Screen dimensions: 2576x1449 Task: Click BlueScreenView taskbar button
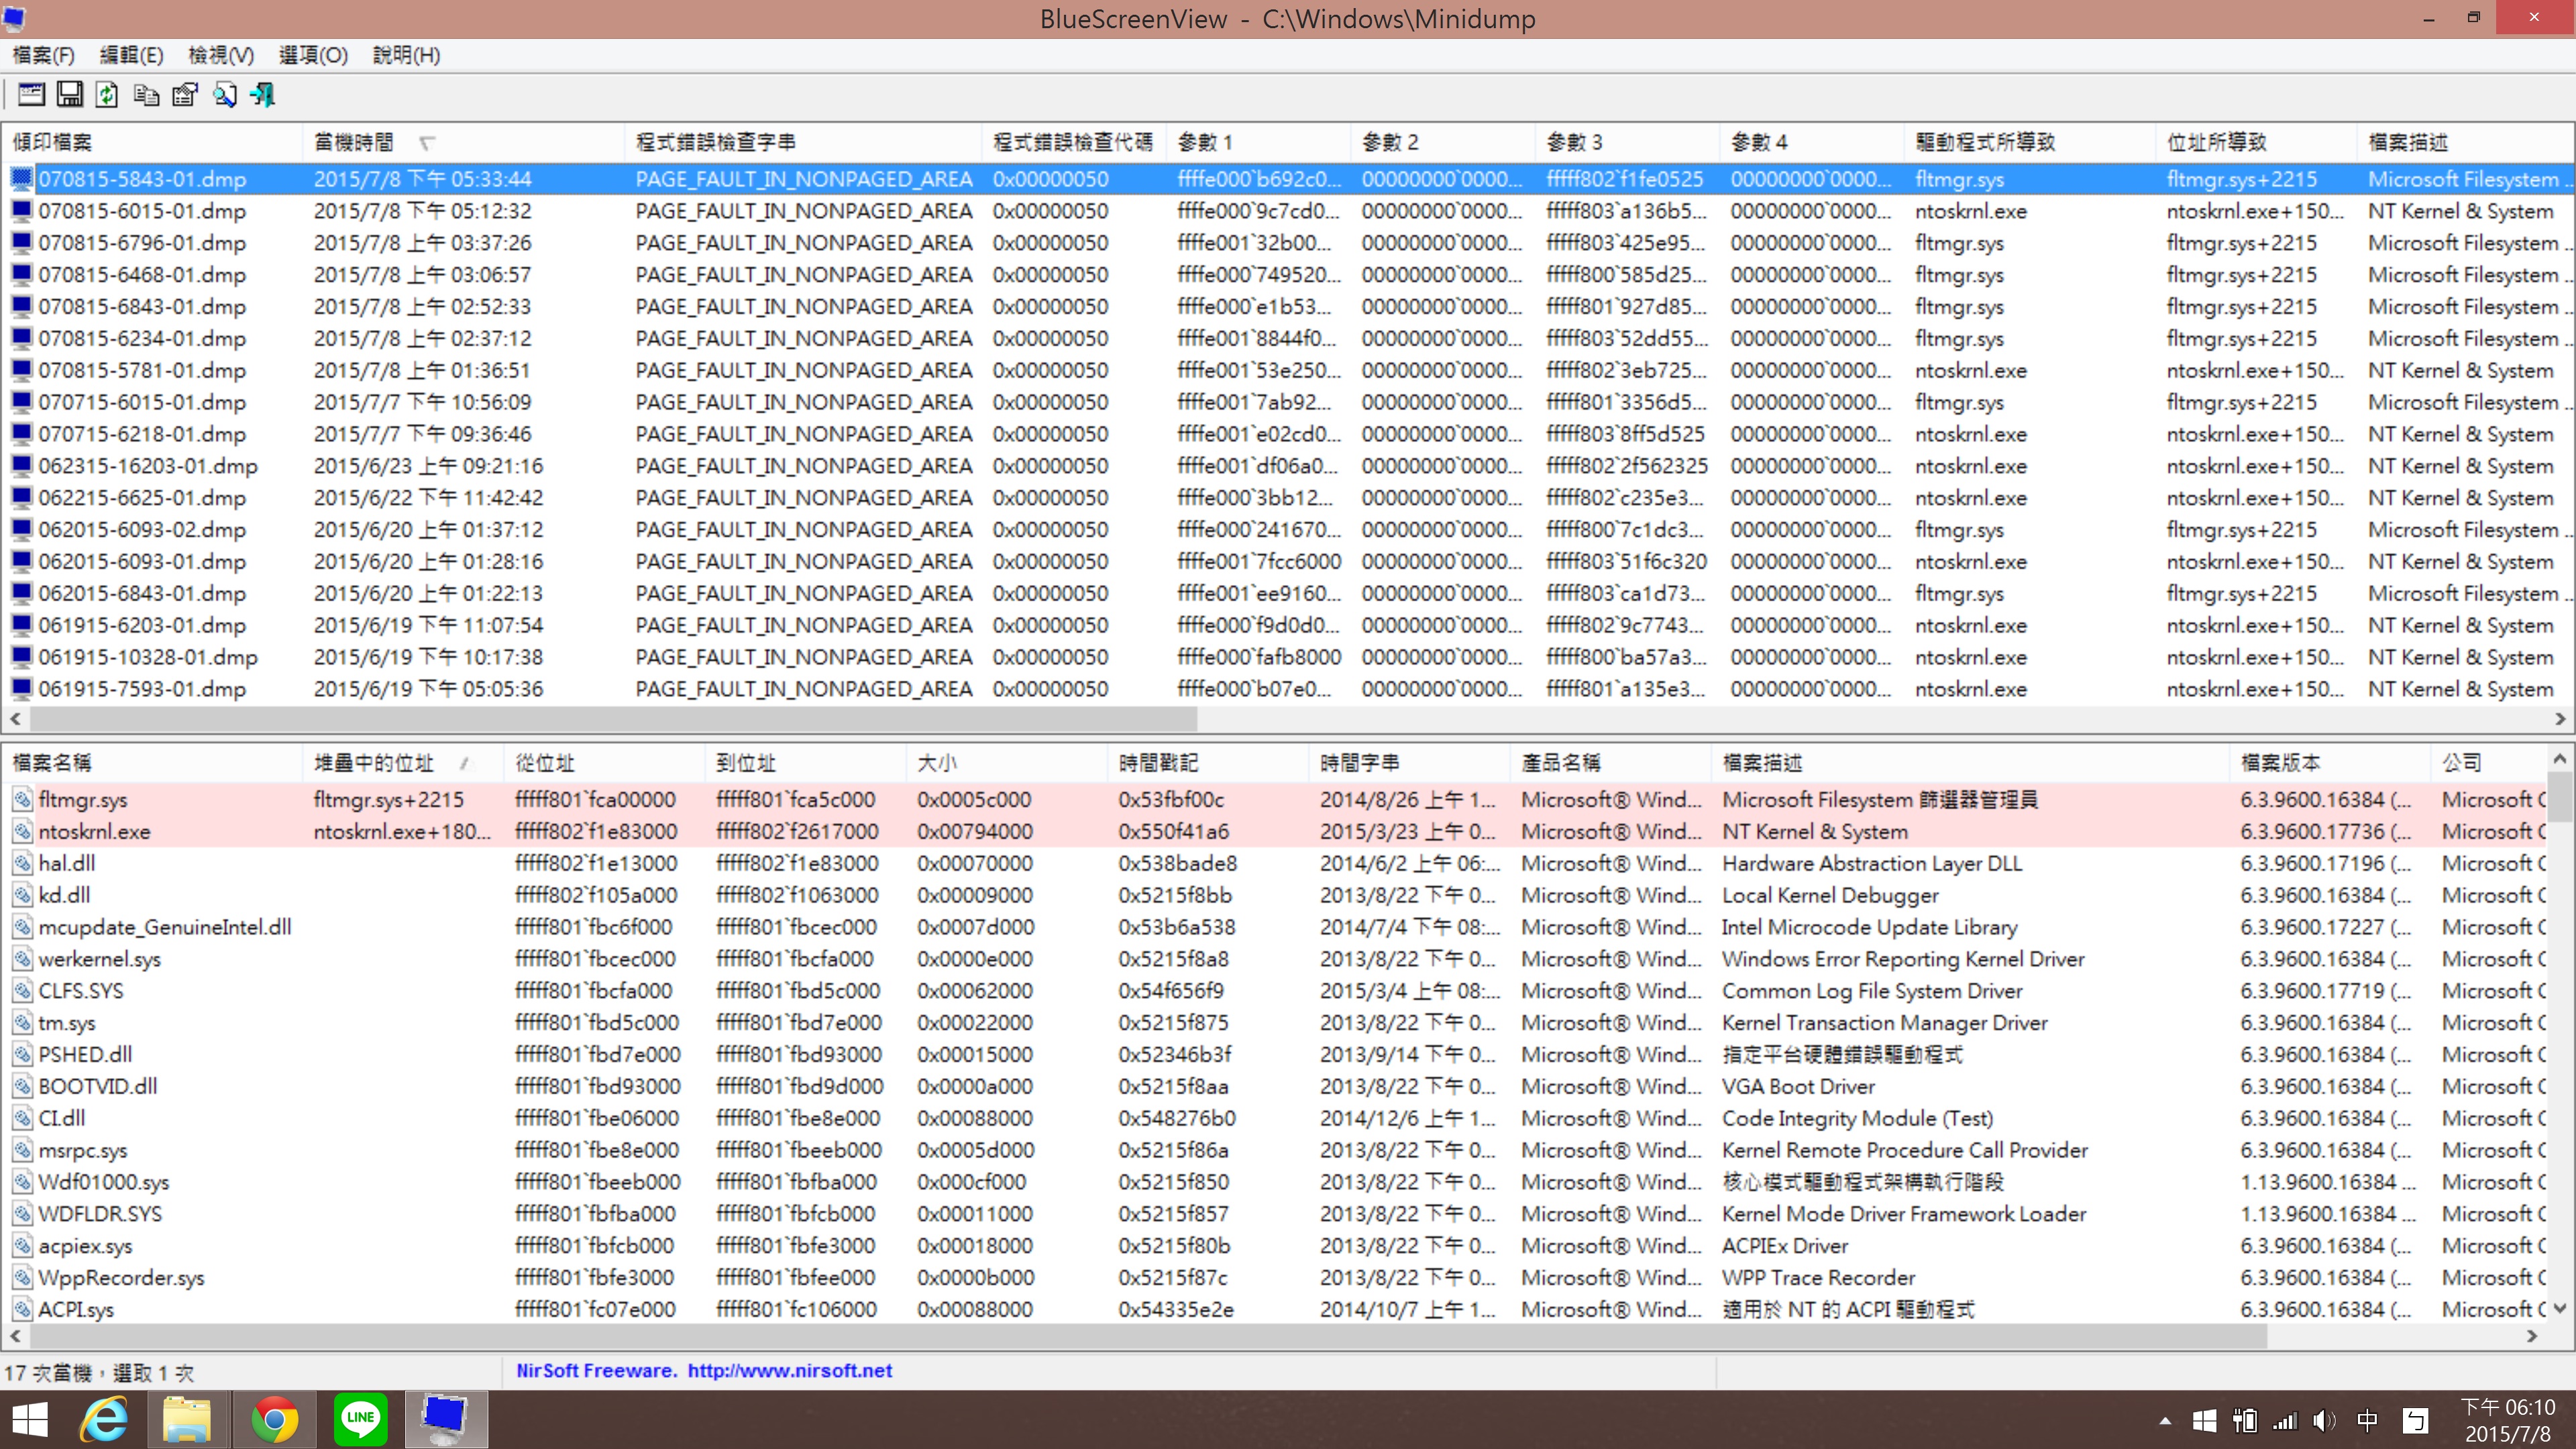(x=446, y=1420)
